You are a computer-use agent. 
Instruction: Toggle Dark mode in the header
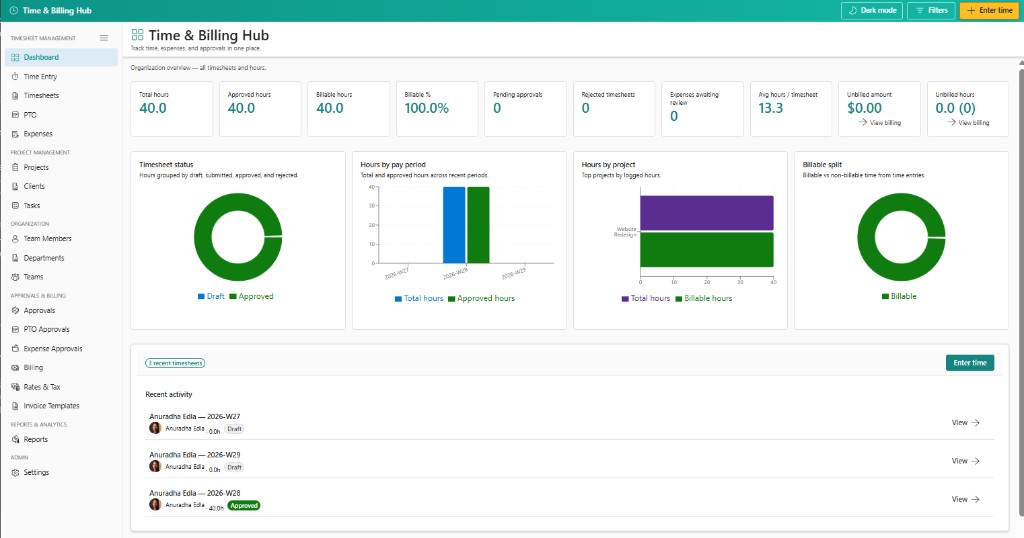pyautogui.click(x=872, y=10)
